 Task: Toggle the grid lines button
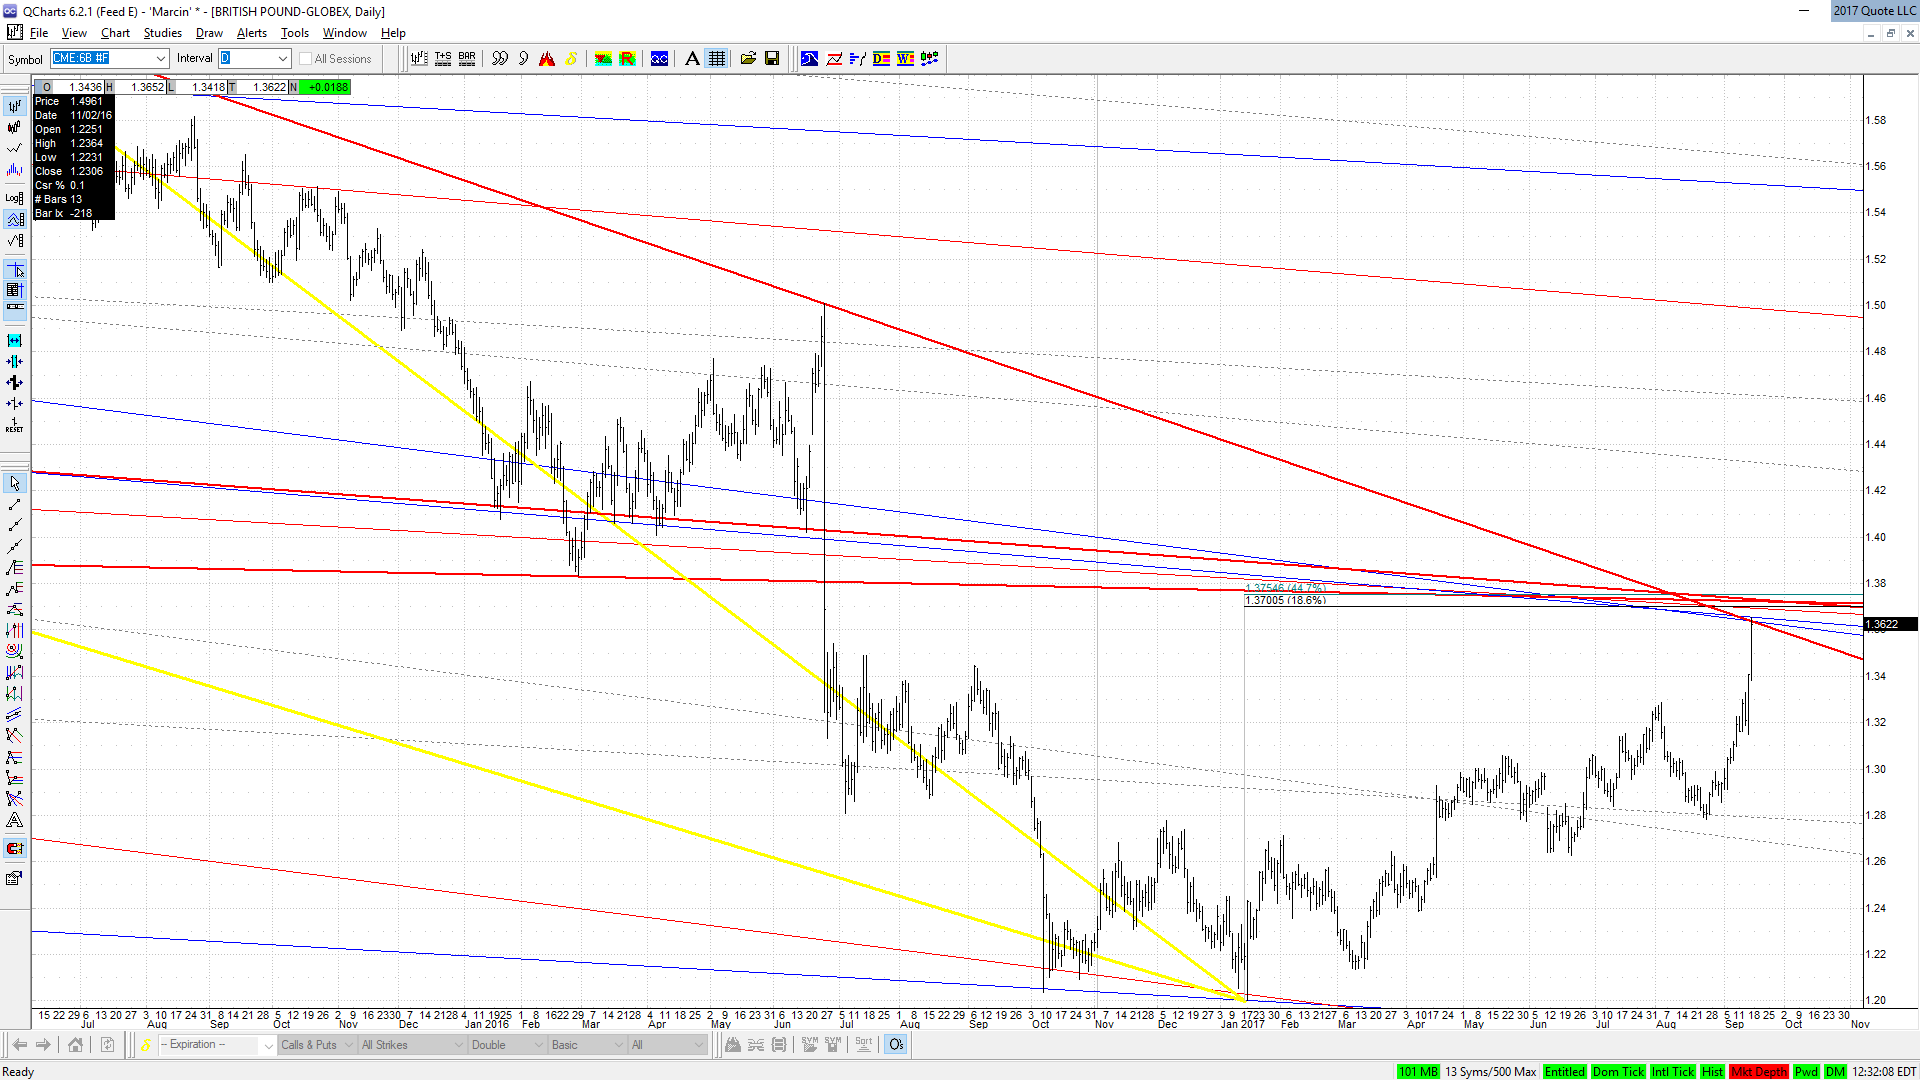tap(717, 59)
